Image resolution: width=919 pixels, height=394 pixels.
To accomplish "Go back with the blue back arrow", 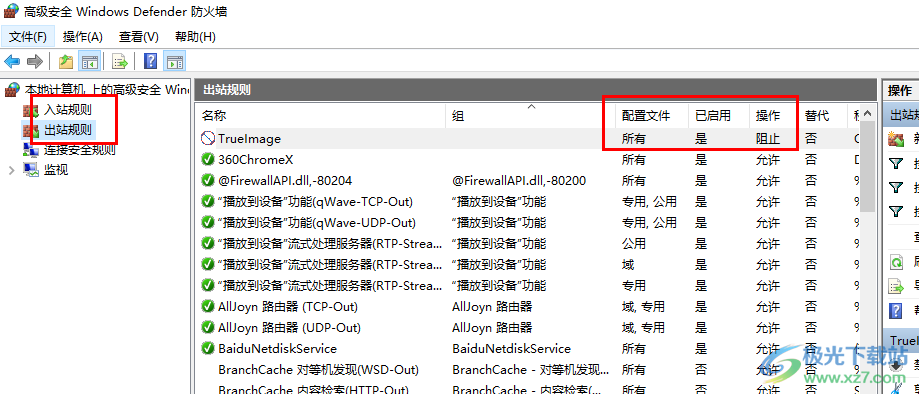I will tap(12, 61).
